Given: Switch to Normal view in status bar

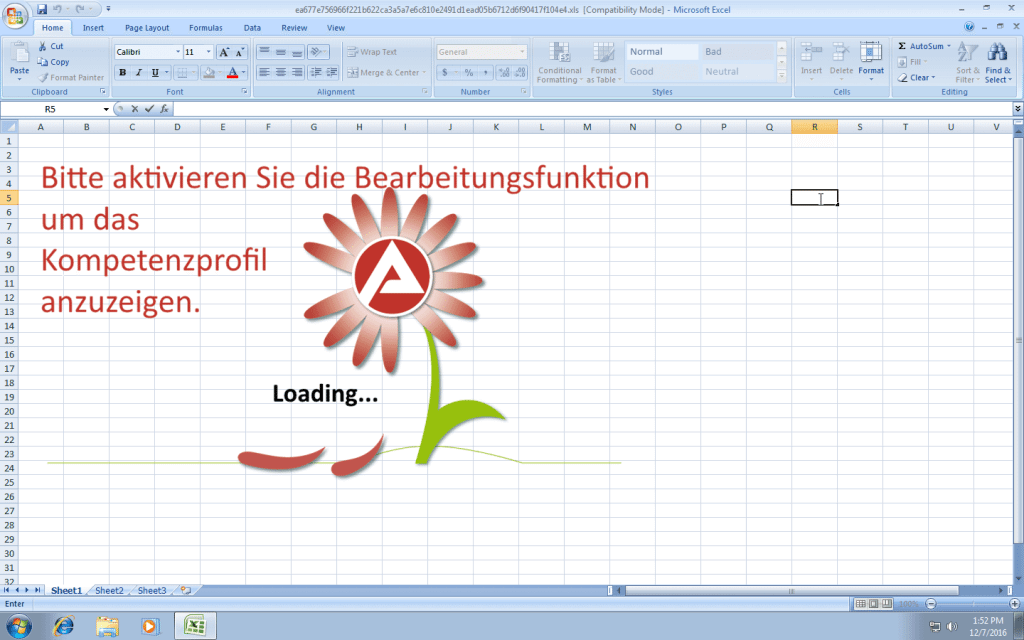Looking at the screenshot, I should [x=861, y=604].
